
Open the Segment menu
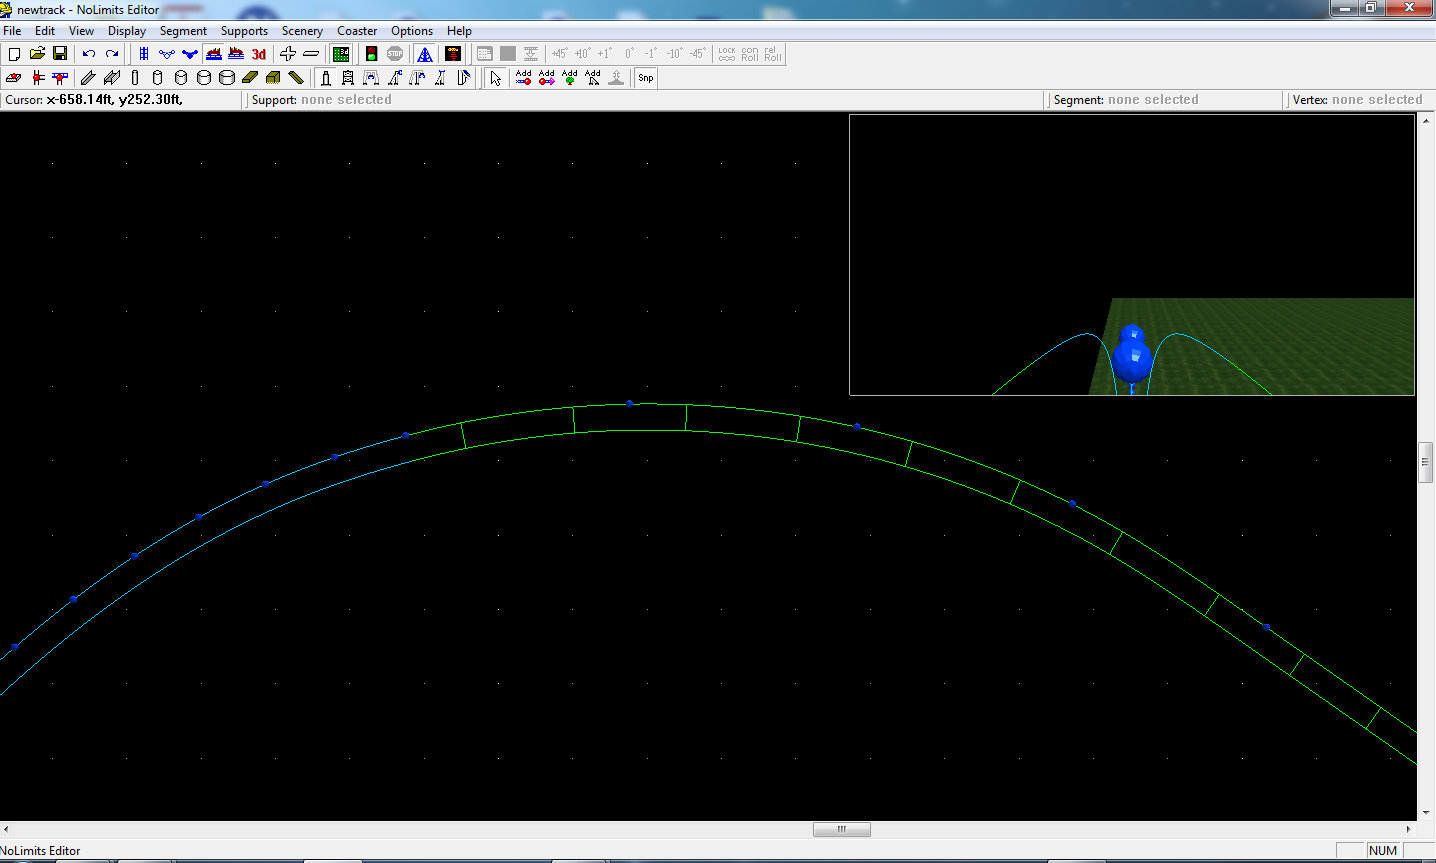click(183, 31)
